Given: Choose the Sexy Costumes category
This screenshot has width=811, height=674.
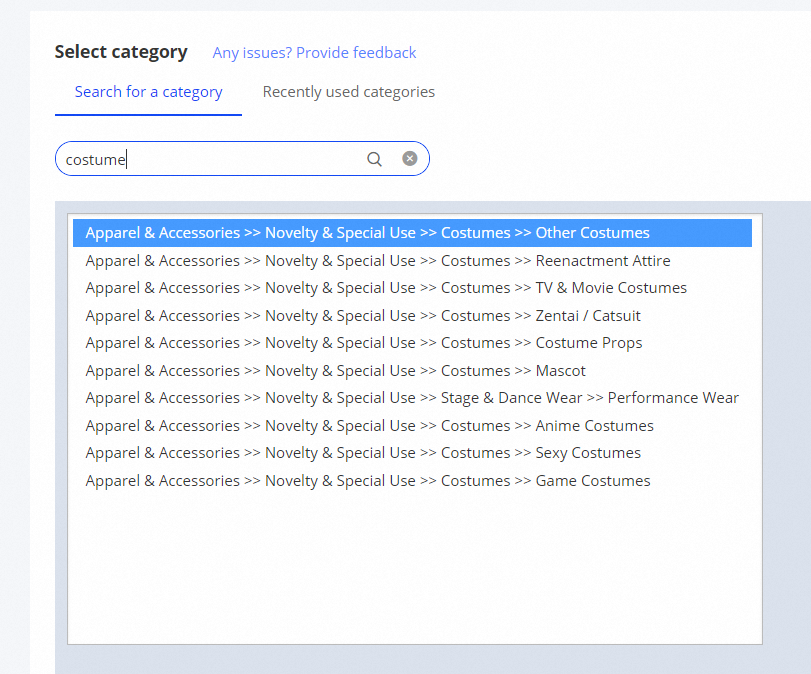Looking at the screenshot, I should (x=363, y=453).
